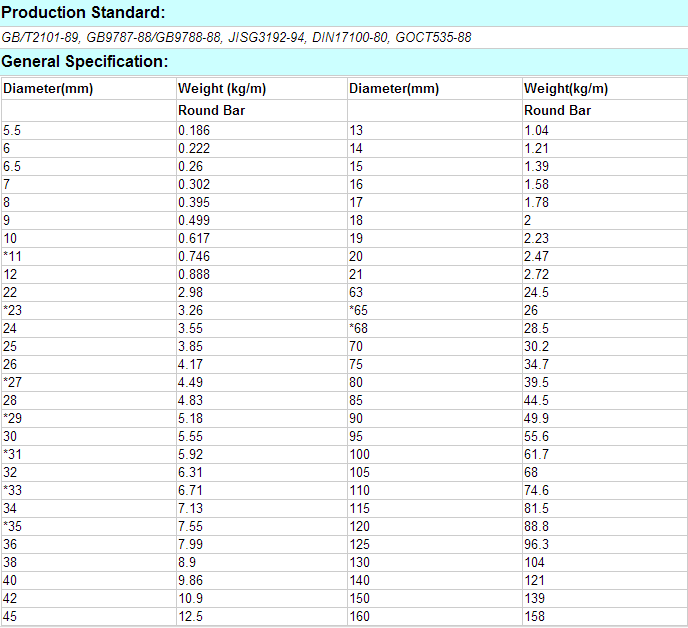This screenshot has width=688, height=628.
Task: Click the General Specification heading
Action: click(x=84, y=62)
